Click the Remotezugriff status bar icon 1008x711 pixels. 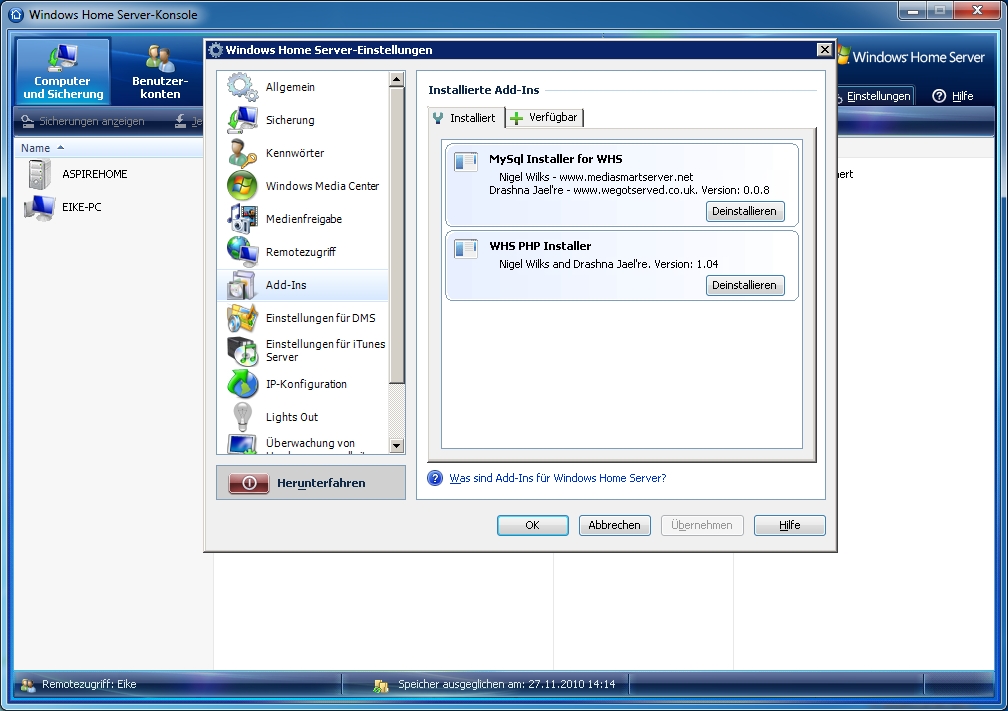pos(28,685)
